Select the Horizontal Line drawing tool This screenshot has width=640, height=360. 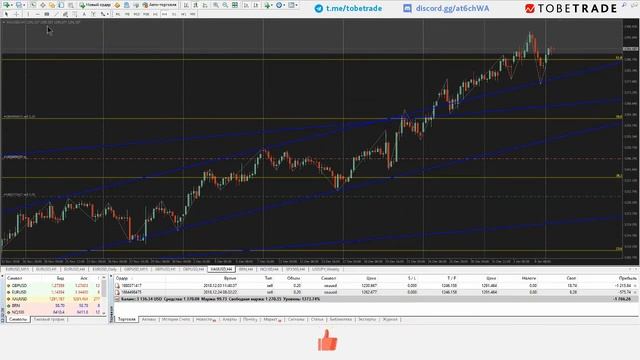tap(37, 14)
